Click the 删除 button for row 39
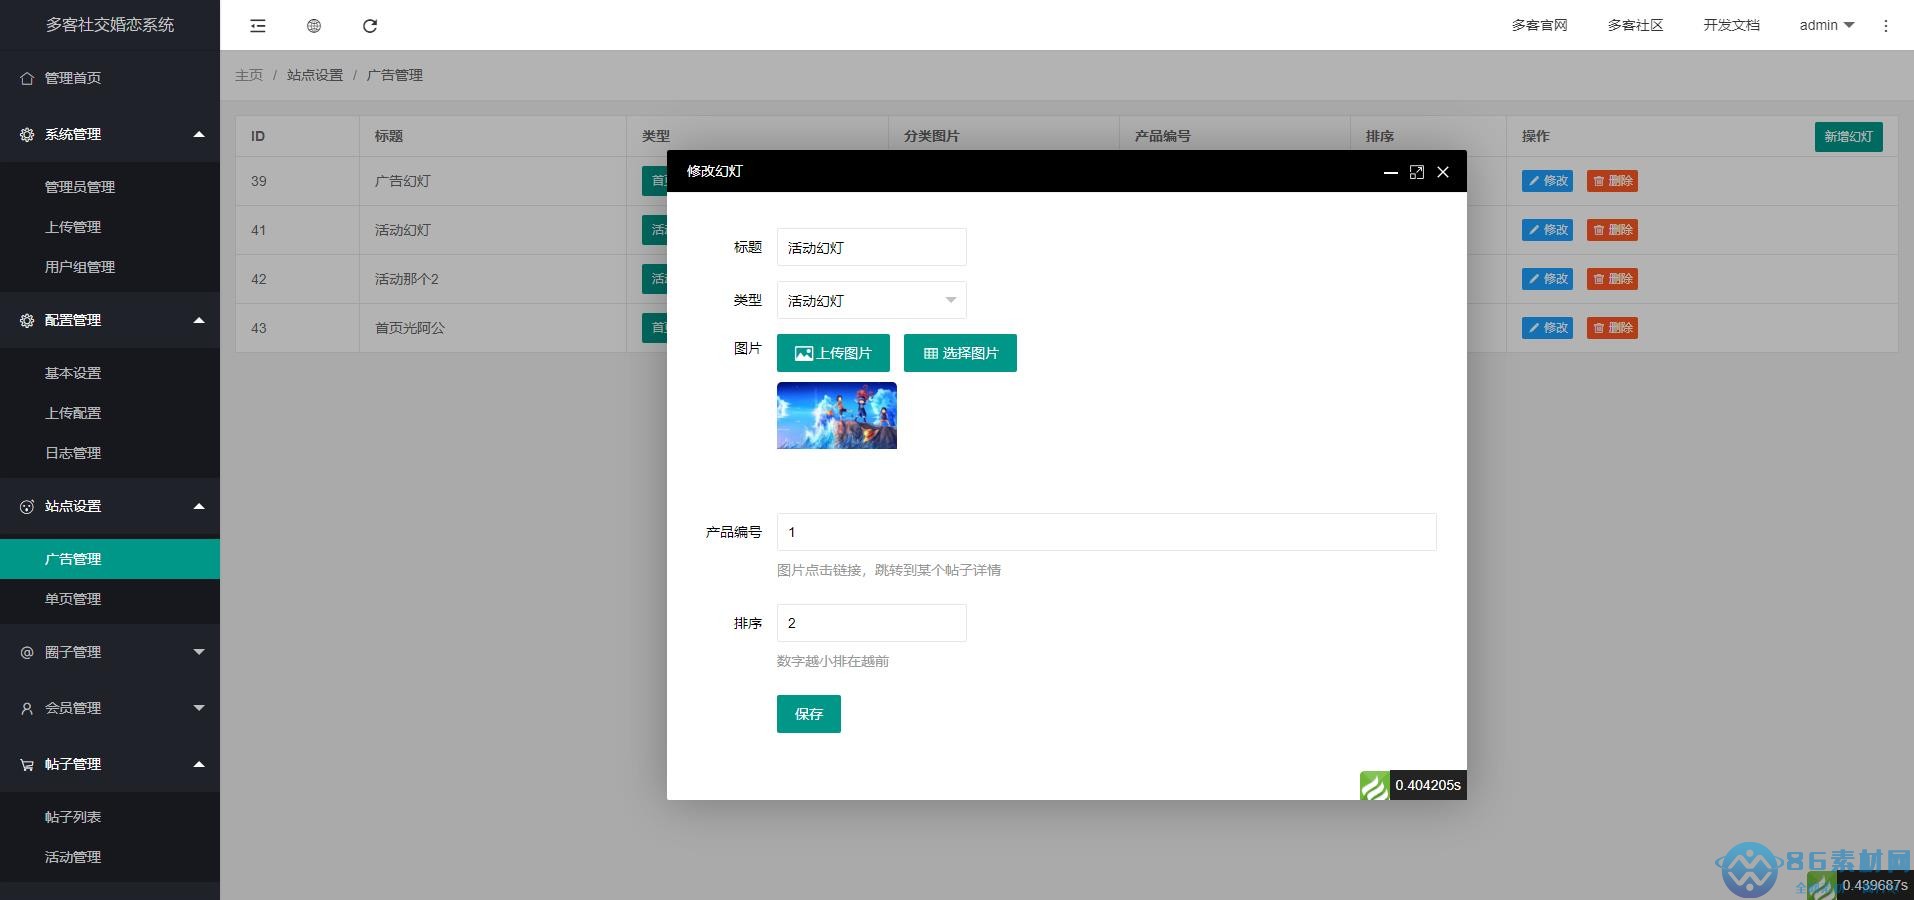The height and width of the screenshot is (900, 1914). [1612, 181]
